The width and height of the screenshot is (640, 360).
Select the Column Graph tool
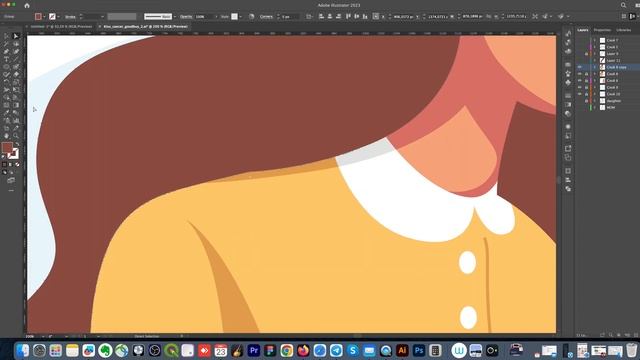coord(16,121)
